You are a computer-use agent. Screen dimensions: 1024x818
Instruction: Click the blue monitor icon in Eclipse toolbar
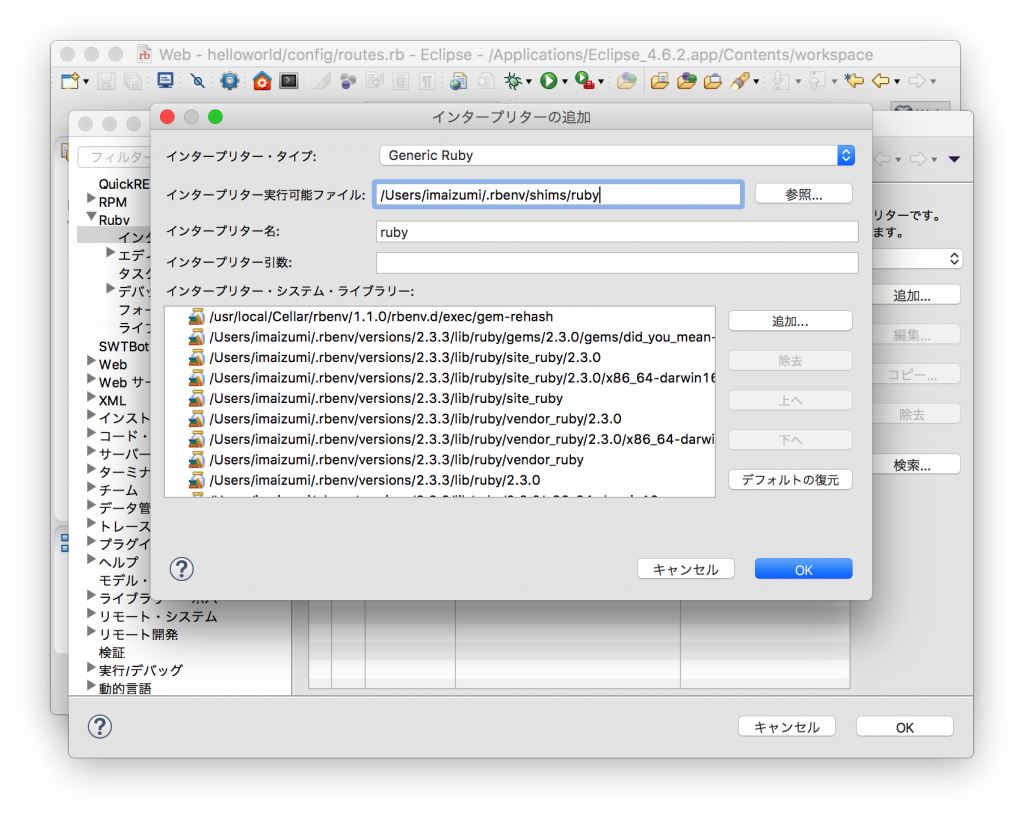pos(165,80)
